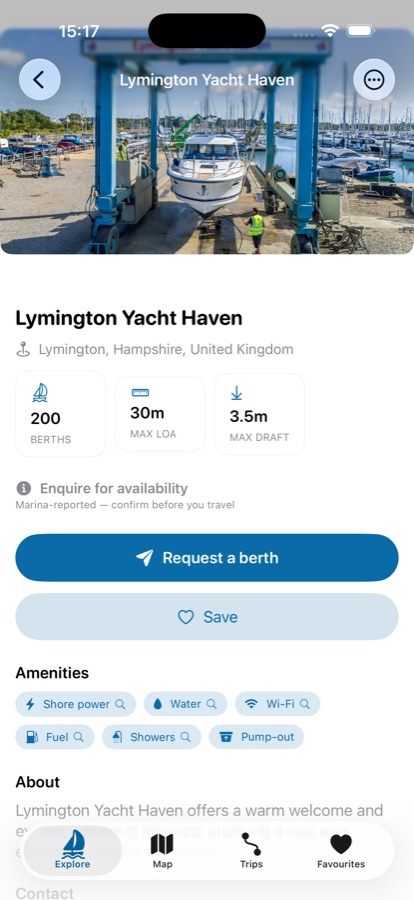Tap the marina boat hoist photo

click(207, 141)
